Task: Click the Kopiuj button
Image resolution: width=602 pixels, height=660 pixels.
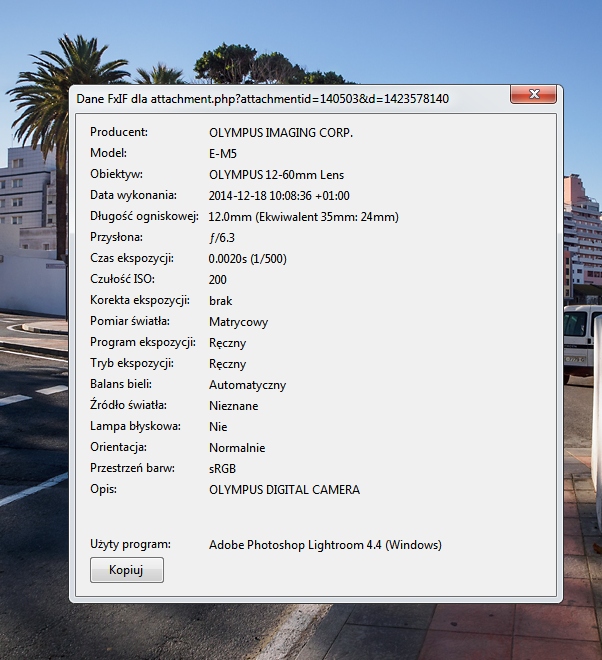Action: pyautogui.click(x=127, y=570)
